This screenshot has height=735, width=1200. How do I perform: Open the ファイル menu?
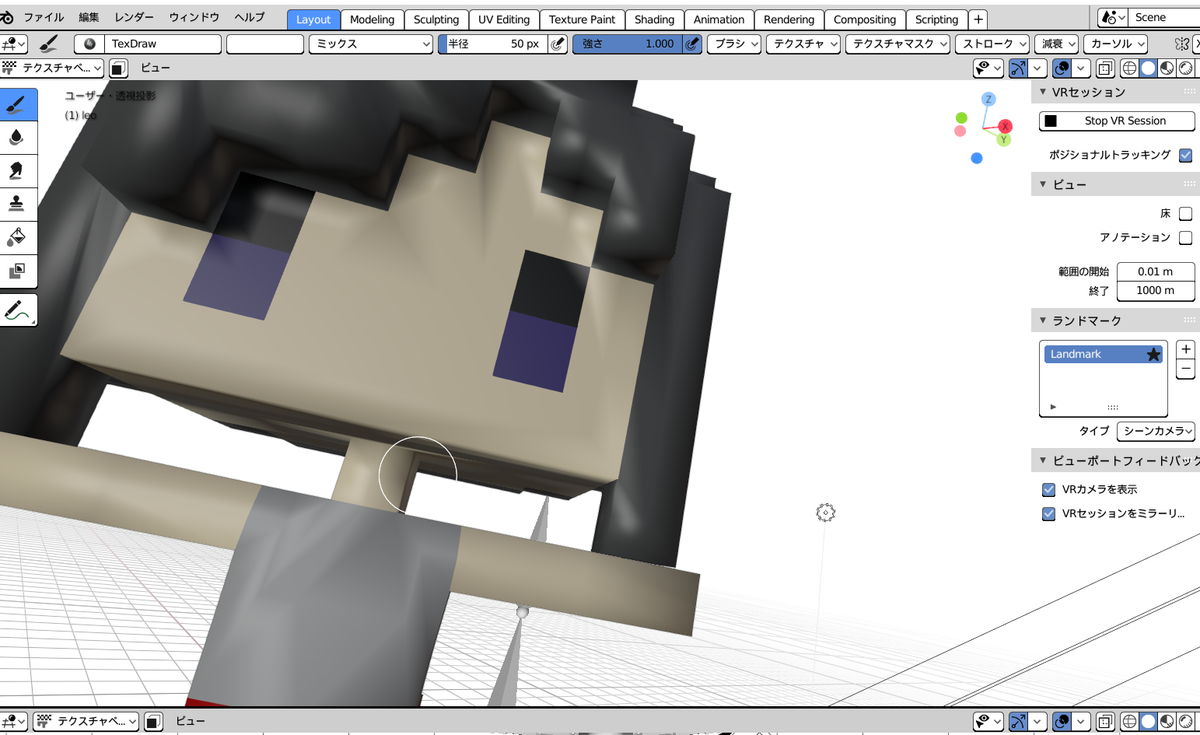(x=43, y=18)
